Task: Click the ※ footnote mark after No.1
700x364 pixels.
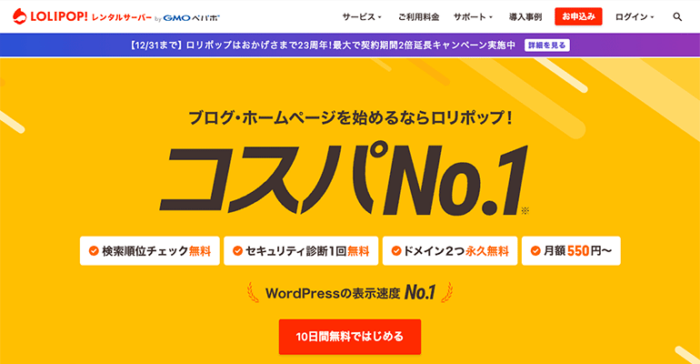Action: coord(525,211)
